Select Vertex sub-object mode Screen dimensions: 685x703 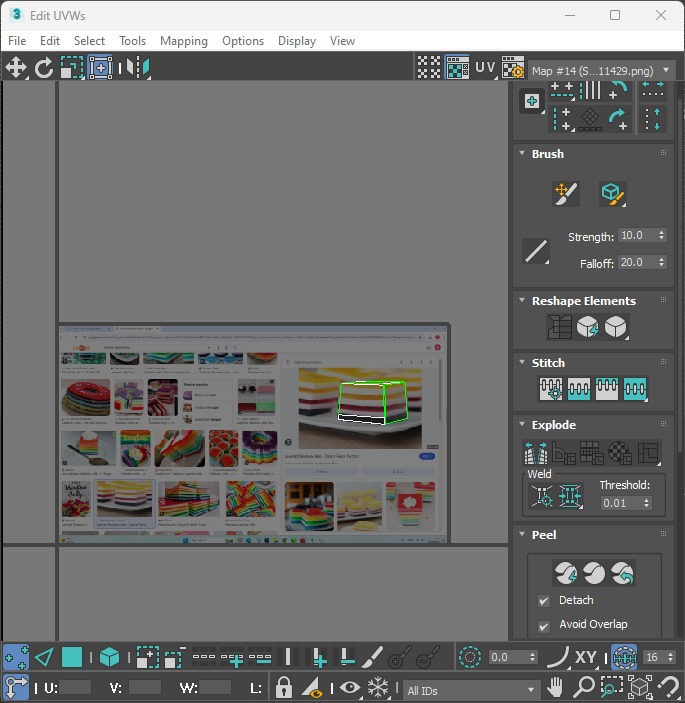(x=16, y=657)
